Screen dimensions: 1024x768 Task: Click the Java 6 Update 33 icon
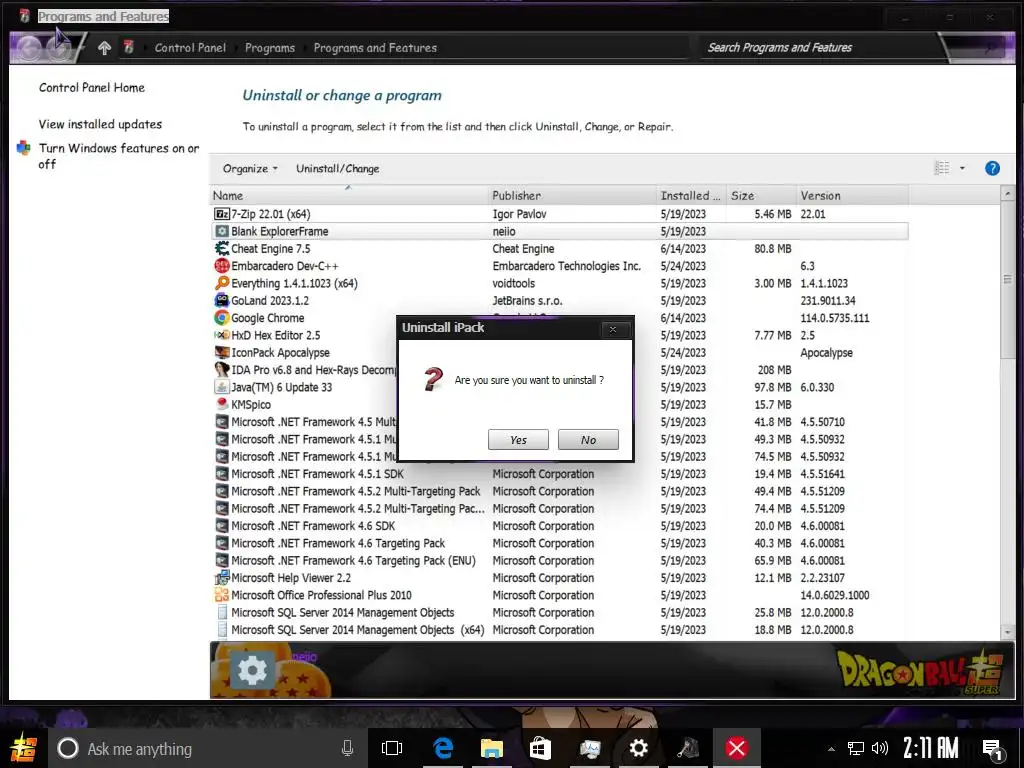coord(222,387)
